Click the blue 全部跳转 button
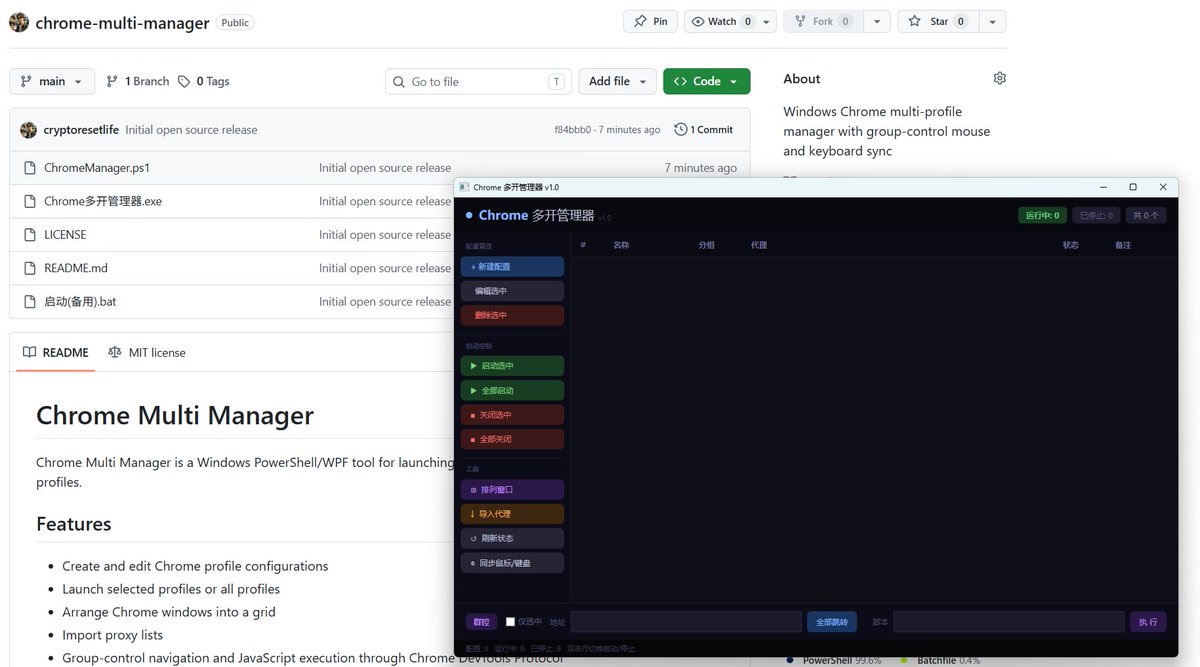The height and width of the screenshot is (667, 1200). 832,622
